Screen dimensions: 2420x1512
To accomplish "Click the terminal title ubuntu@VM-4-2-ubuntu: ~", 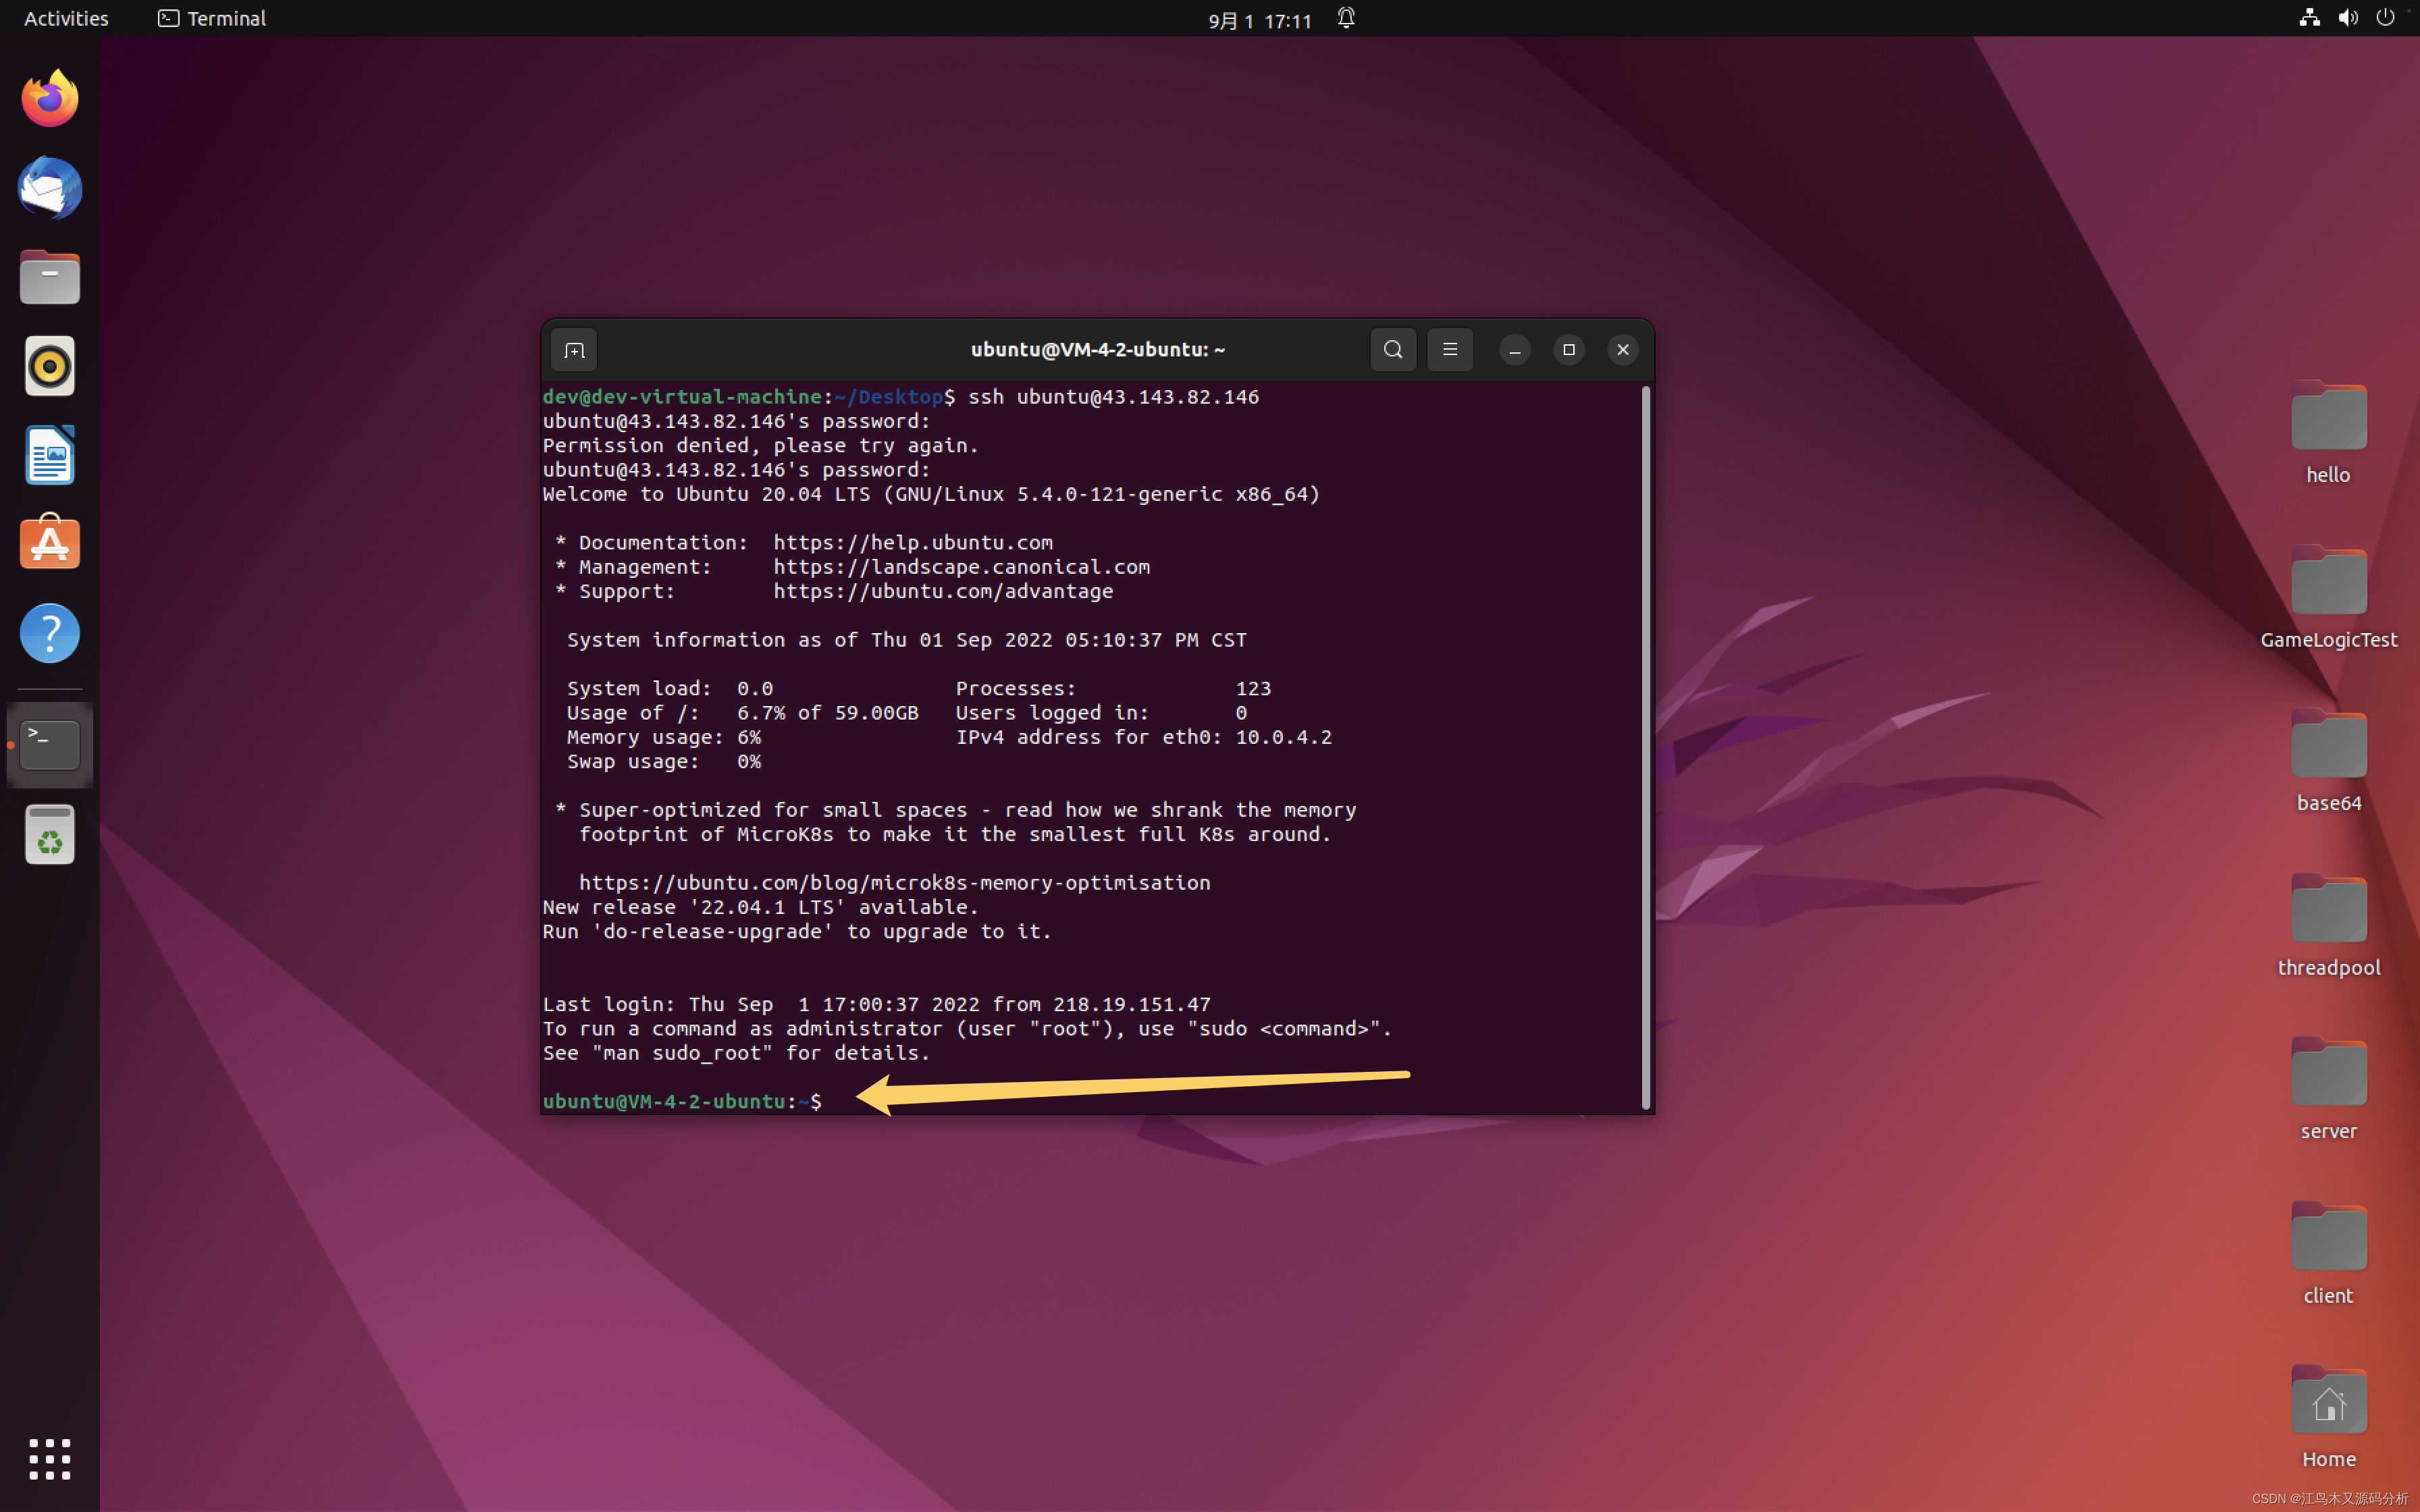I will coord(1097,350).
